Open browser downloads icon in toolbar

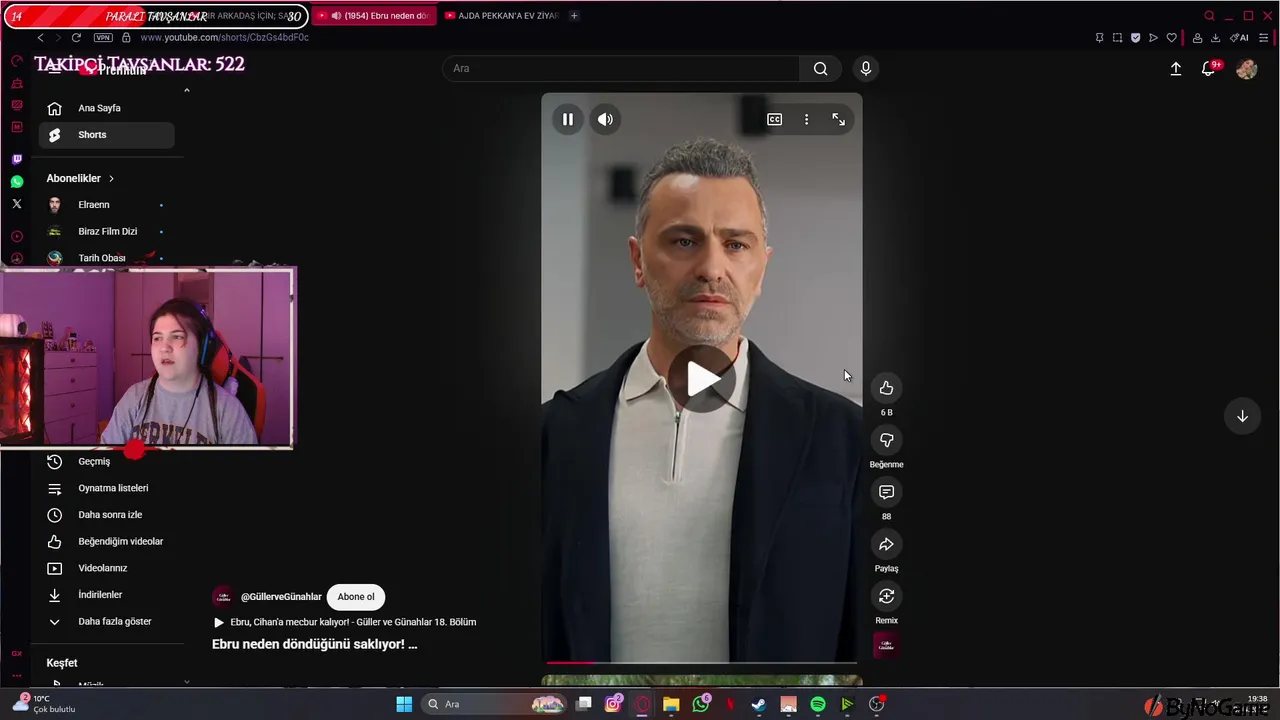pos(1215,38)
